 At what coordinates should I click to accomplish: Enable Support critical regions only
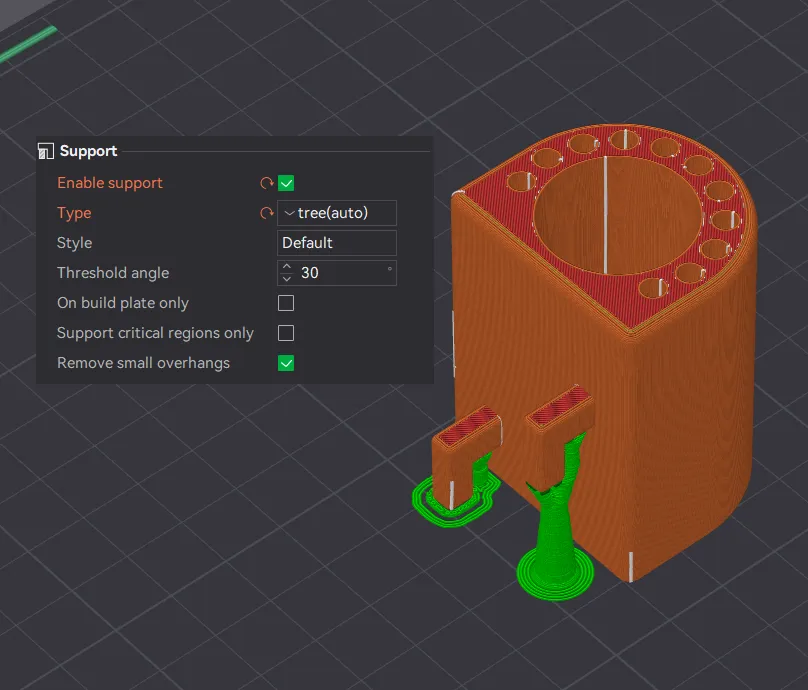pyautogui.click(x=286, y=333)
